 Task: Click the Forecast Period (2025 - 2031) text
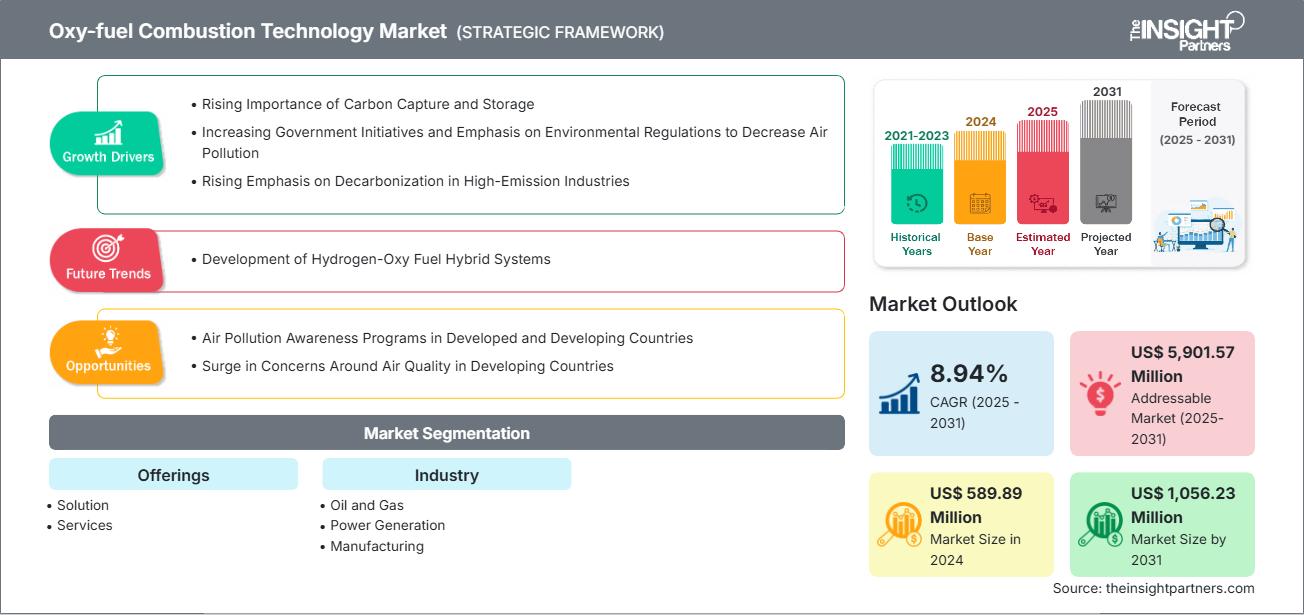(1196, 123)
